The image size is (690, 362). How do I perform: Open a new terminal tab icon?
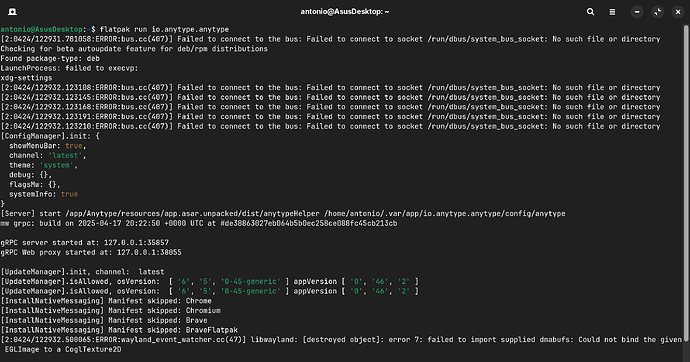click(12, 12)
